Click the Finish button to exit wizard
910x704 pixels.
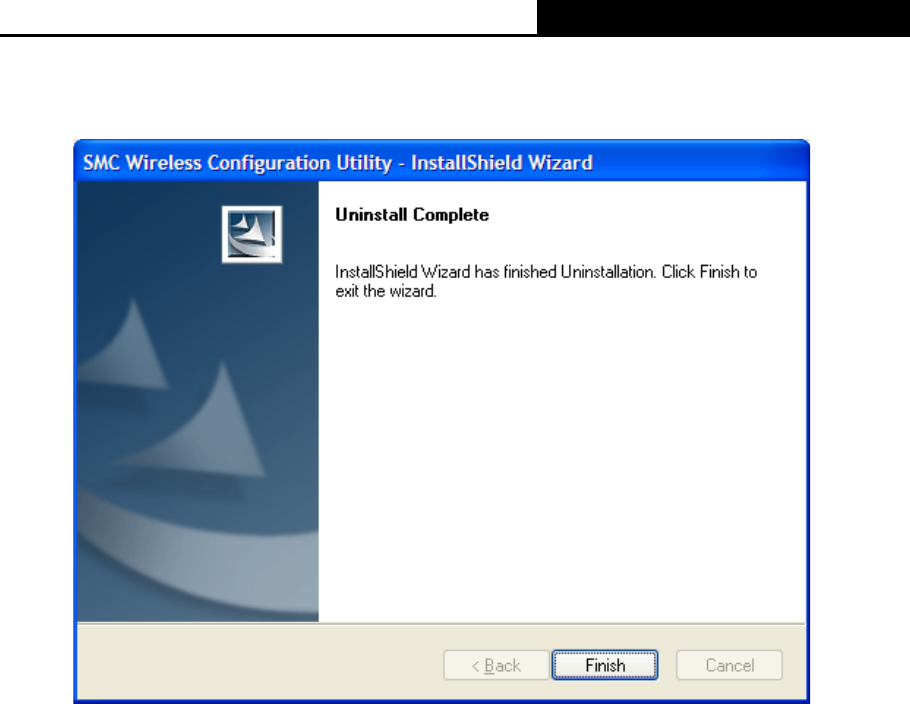click(604, 665)
